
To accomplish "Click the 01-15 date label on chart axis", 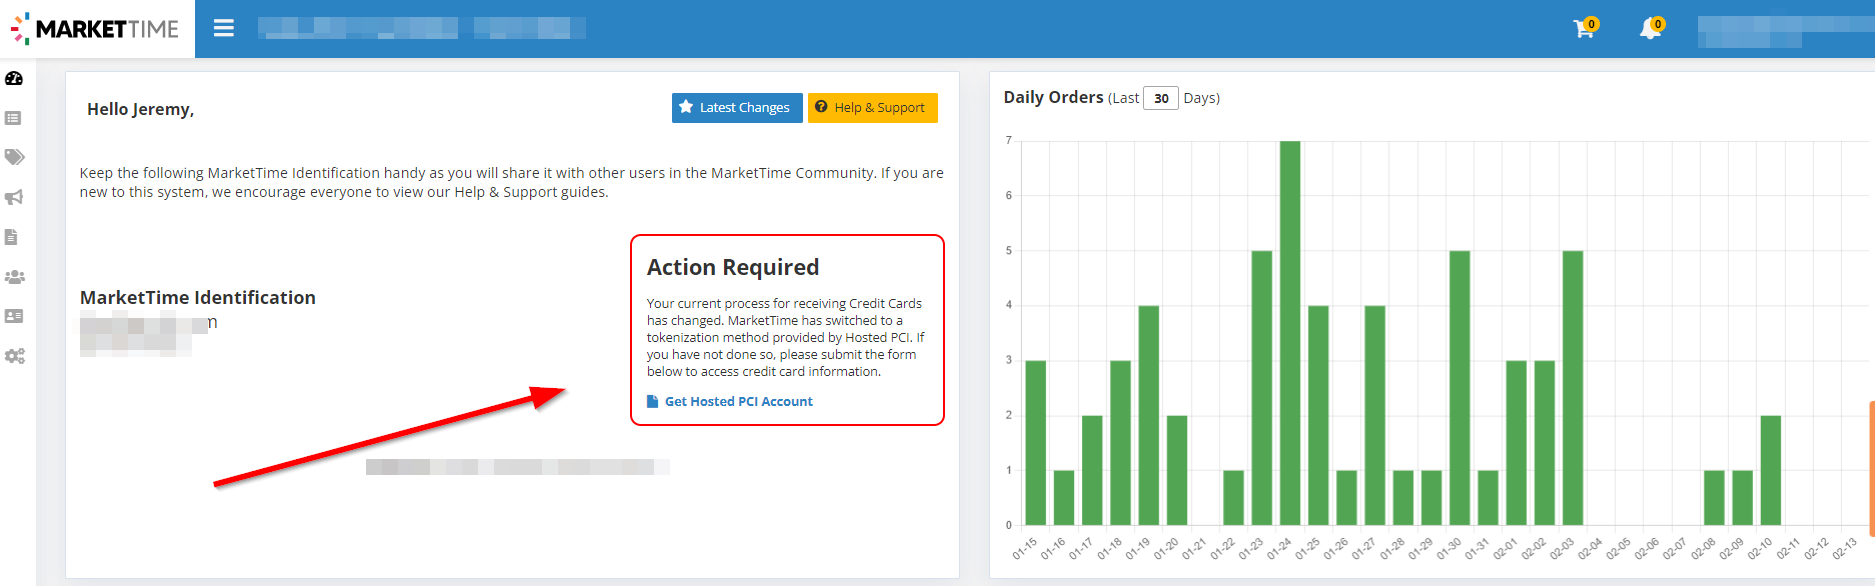I will pyautogui.click(x=1024, y=549).
